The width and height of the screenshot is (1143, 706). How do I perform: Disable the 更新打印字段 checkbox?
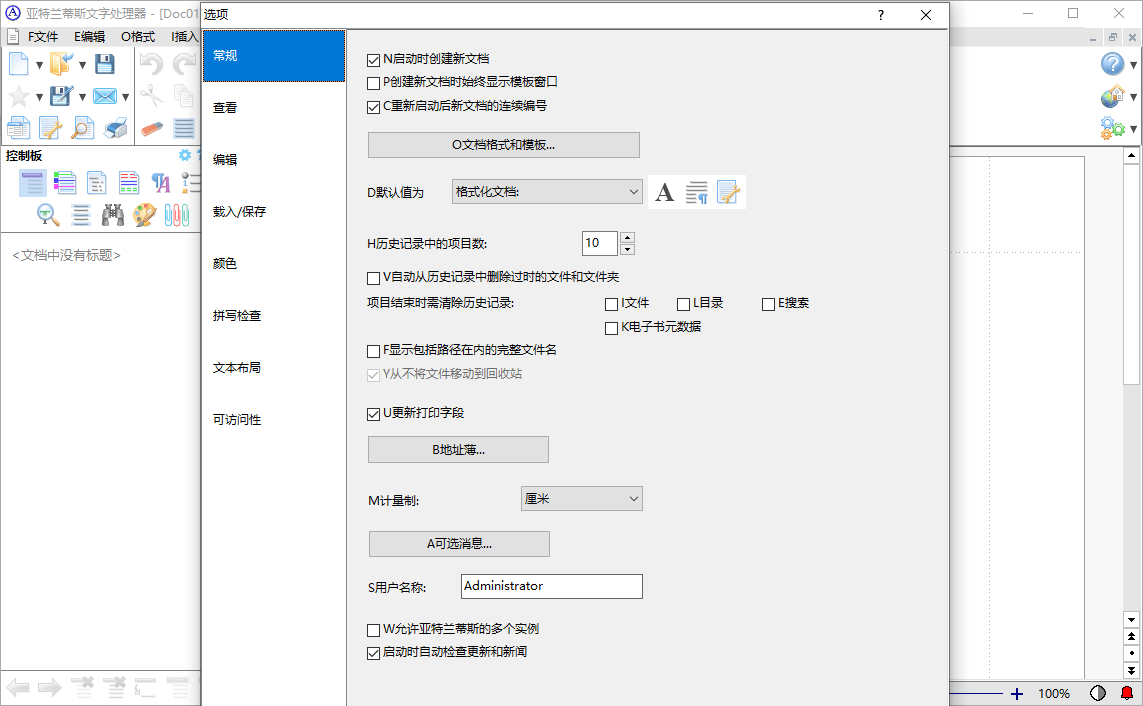(374, 413)
